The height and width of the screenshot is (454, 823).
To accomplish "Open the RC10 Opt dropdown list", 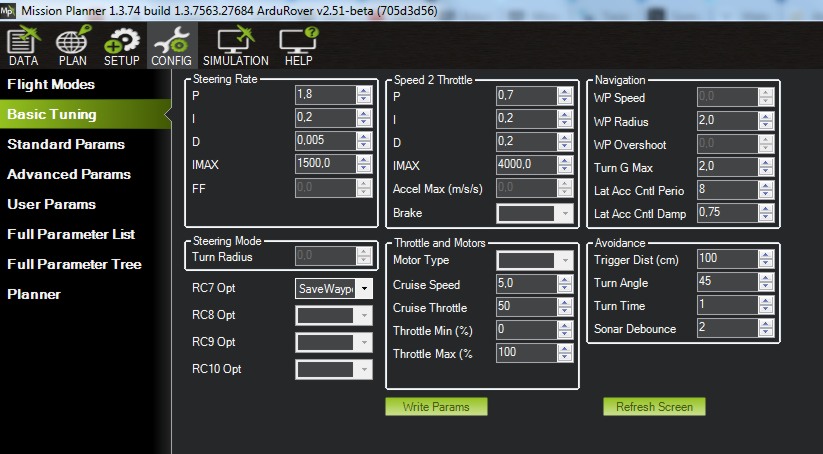I will (x=363, y=369).
